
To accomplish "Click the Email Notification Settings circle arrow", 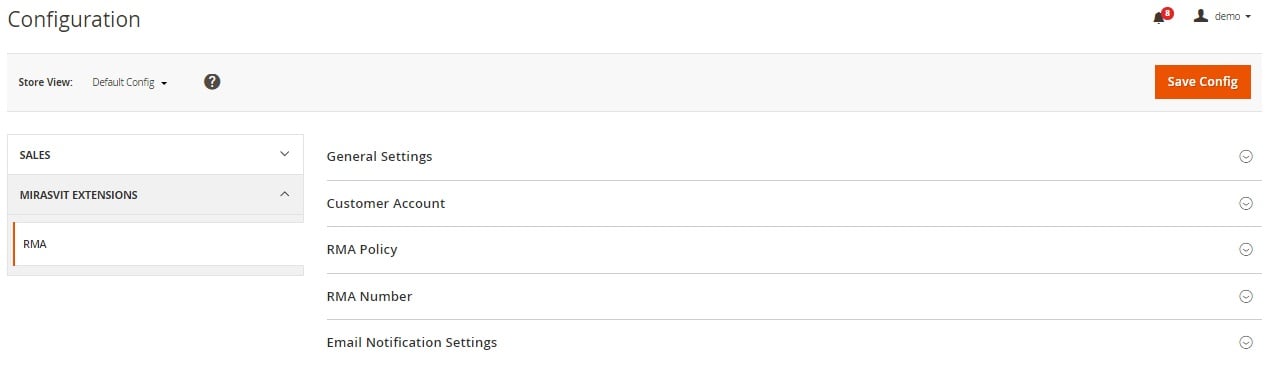I will (1246, 342).
